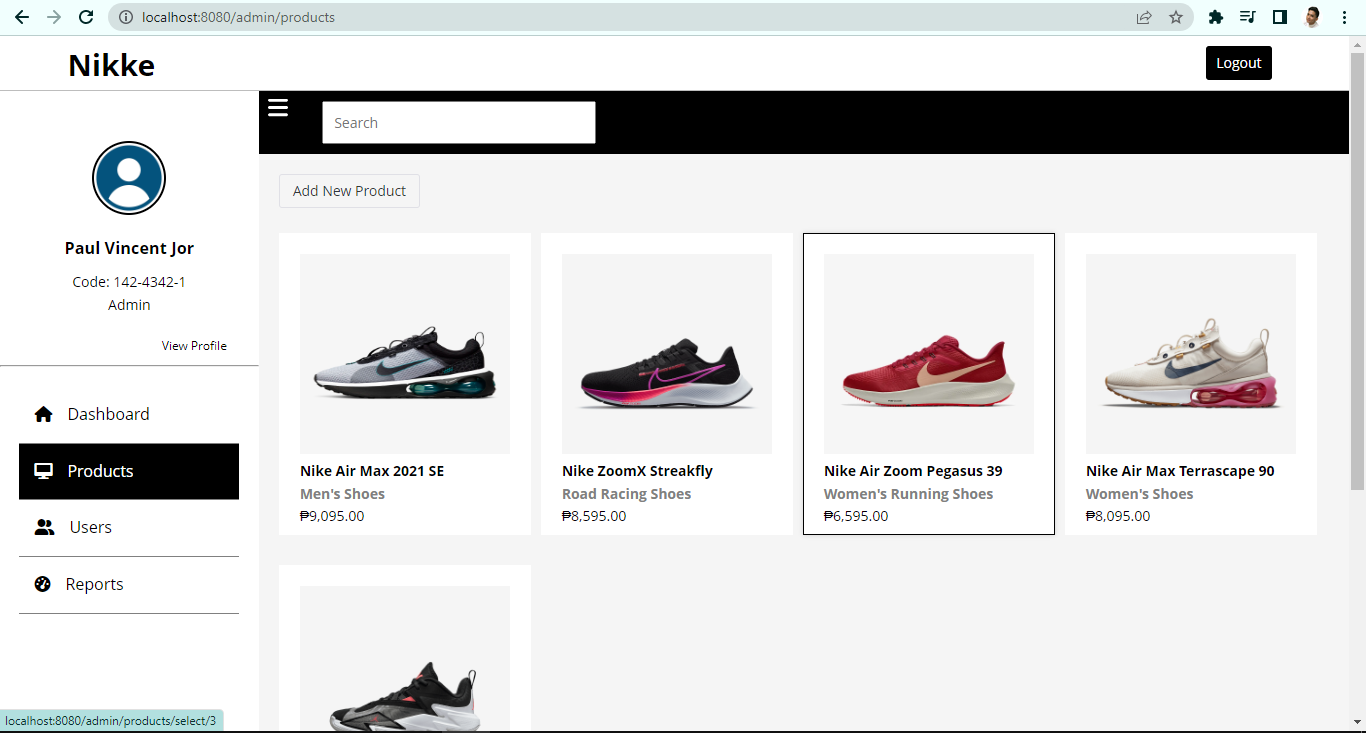Viewport: 1366px width, 733px height.
Task: Switch to the Users section
Action: coord(91,527)
